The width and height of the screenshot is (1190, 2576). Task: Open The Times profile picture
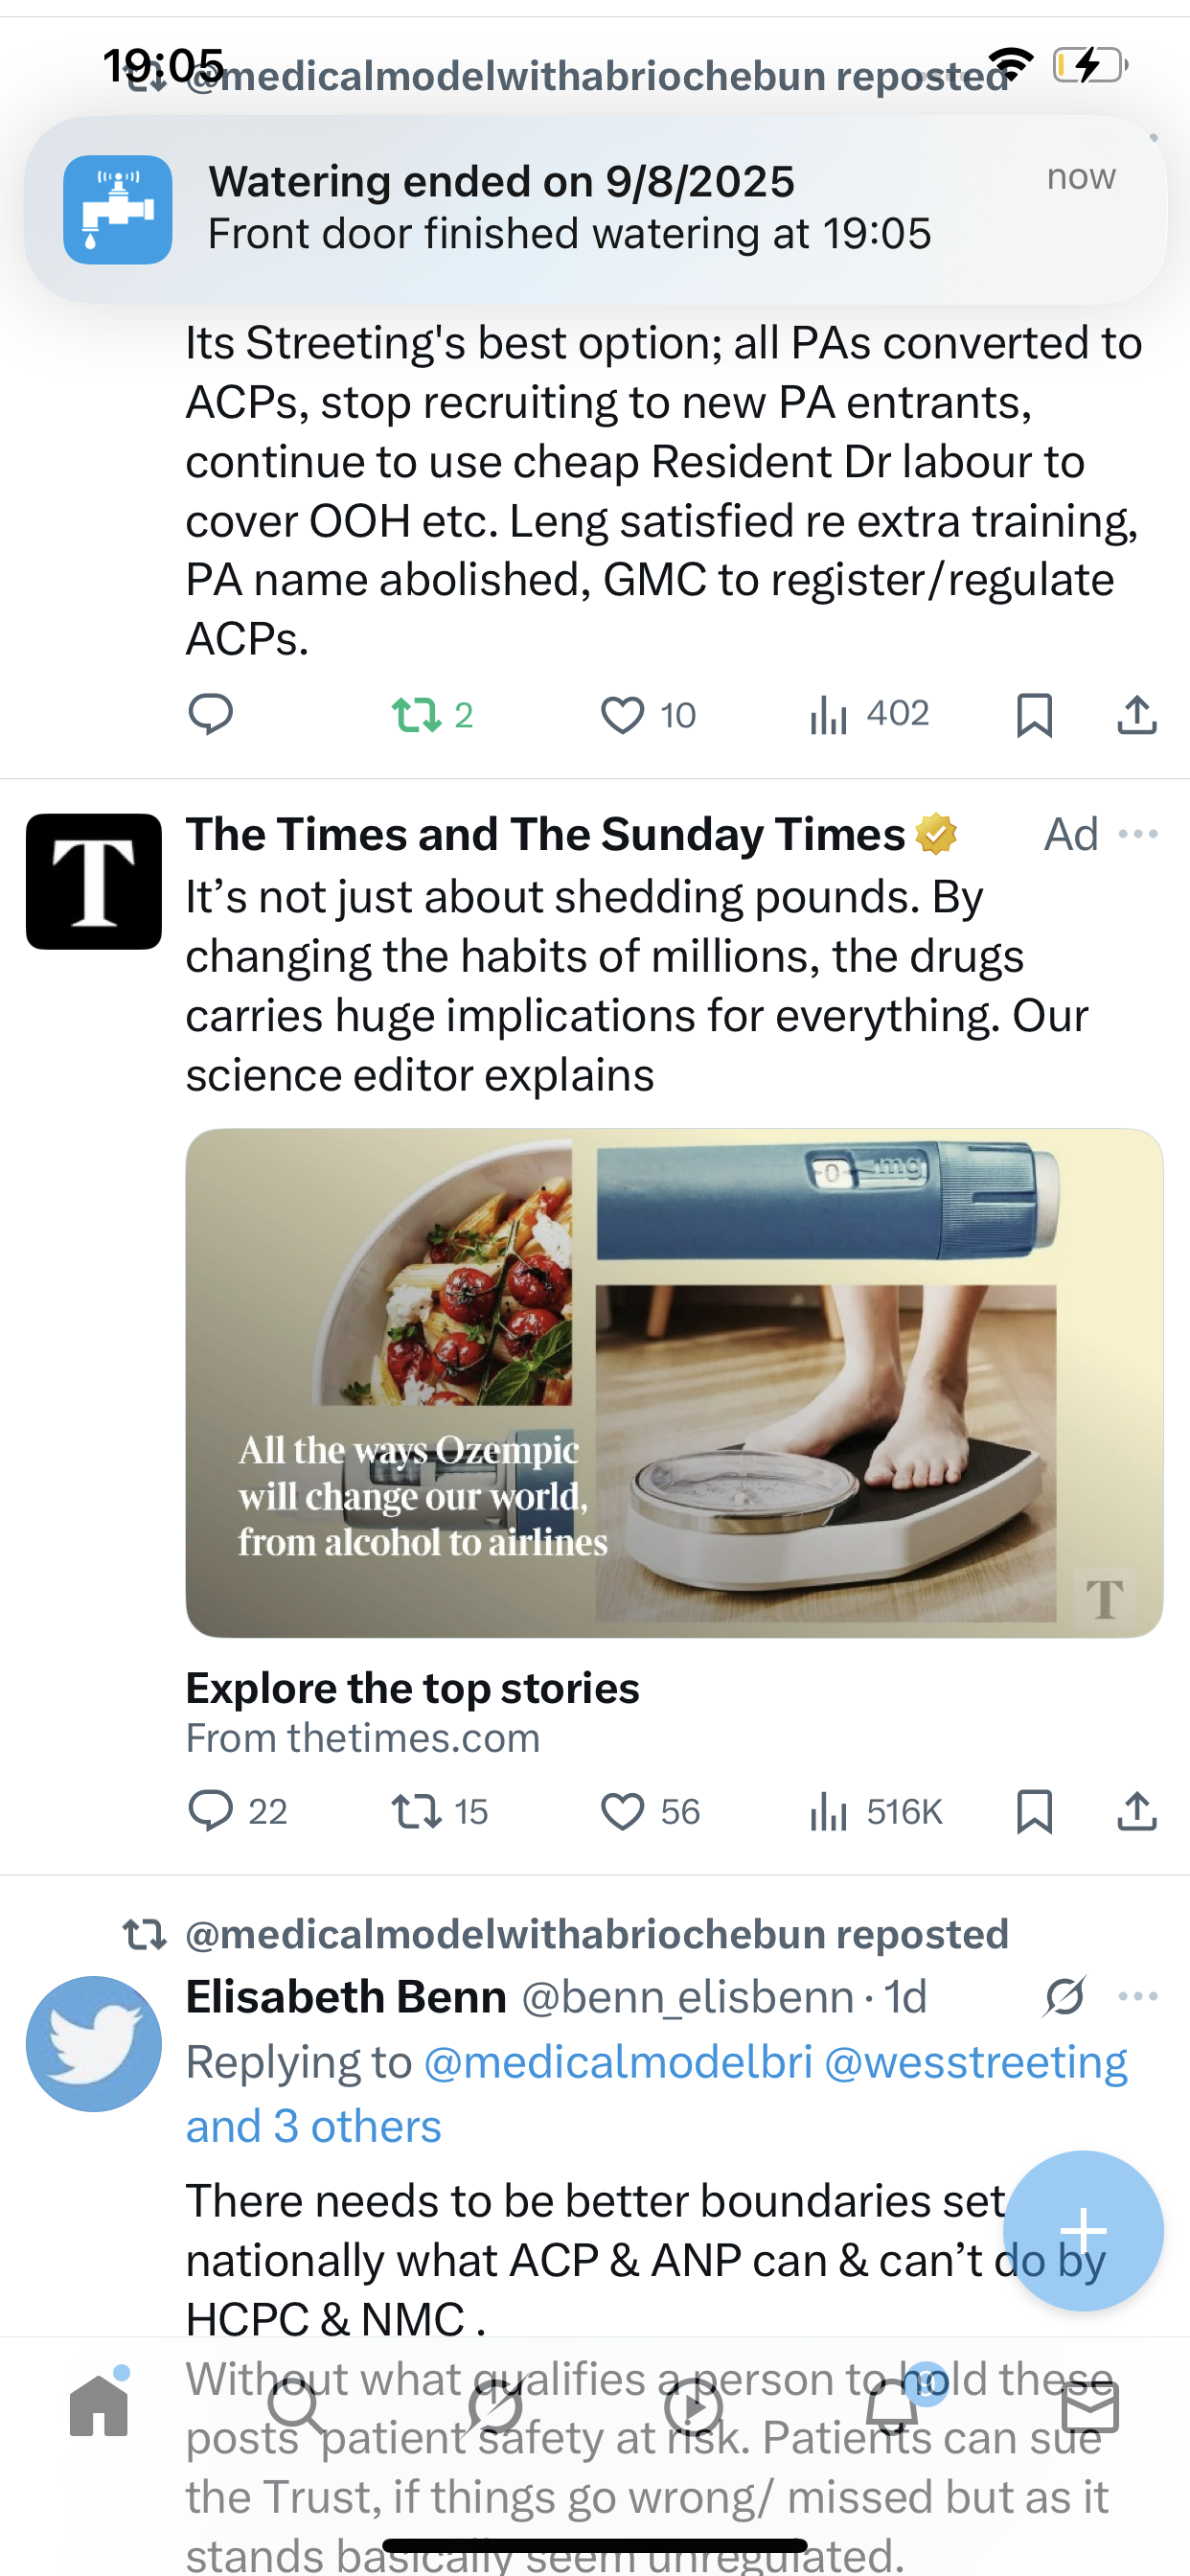94,881
